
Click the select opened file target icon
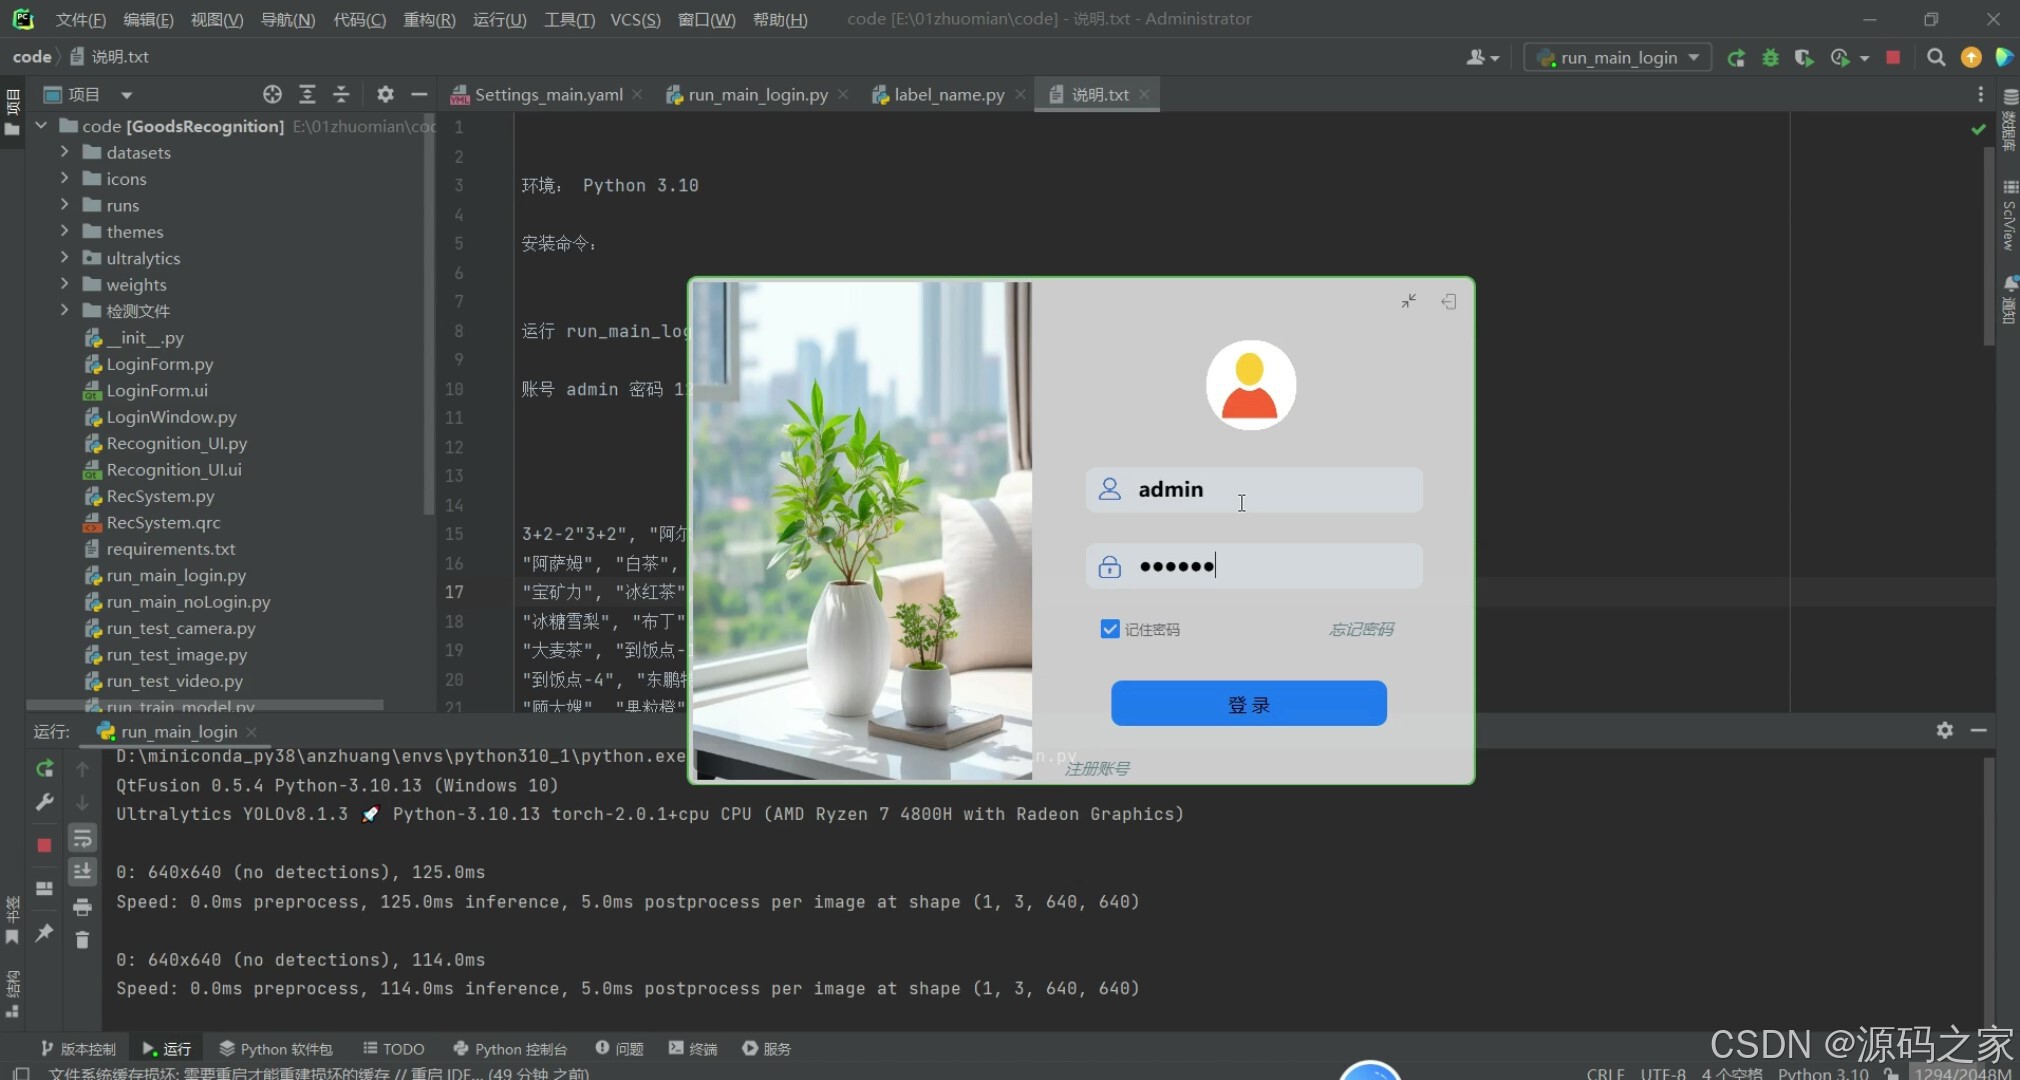(x=272, y=94)
